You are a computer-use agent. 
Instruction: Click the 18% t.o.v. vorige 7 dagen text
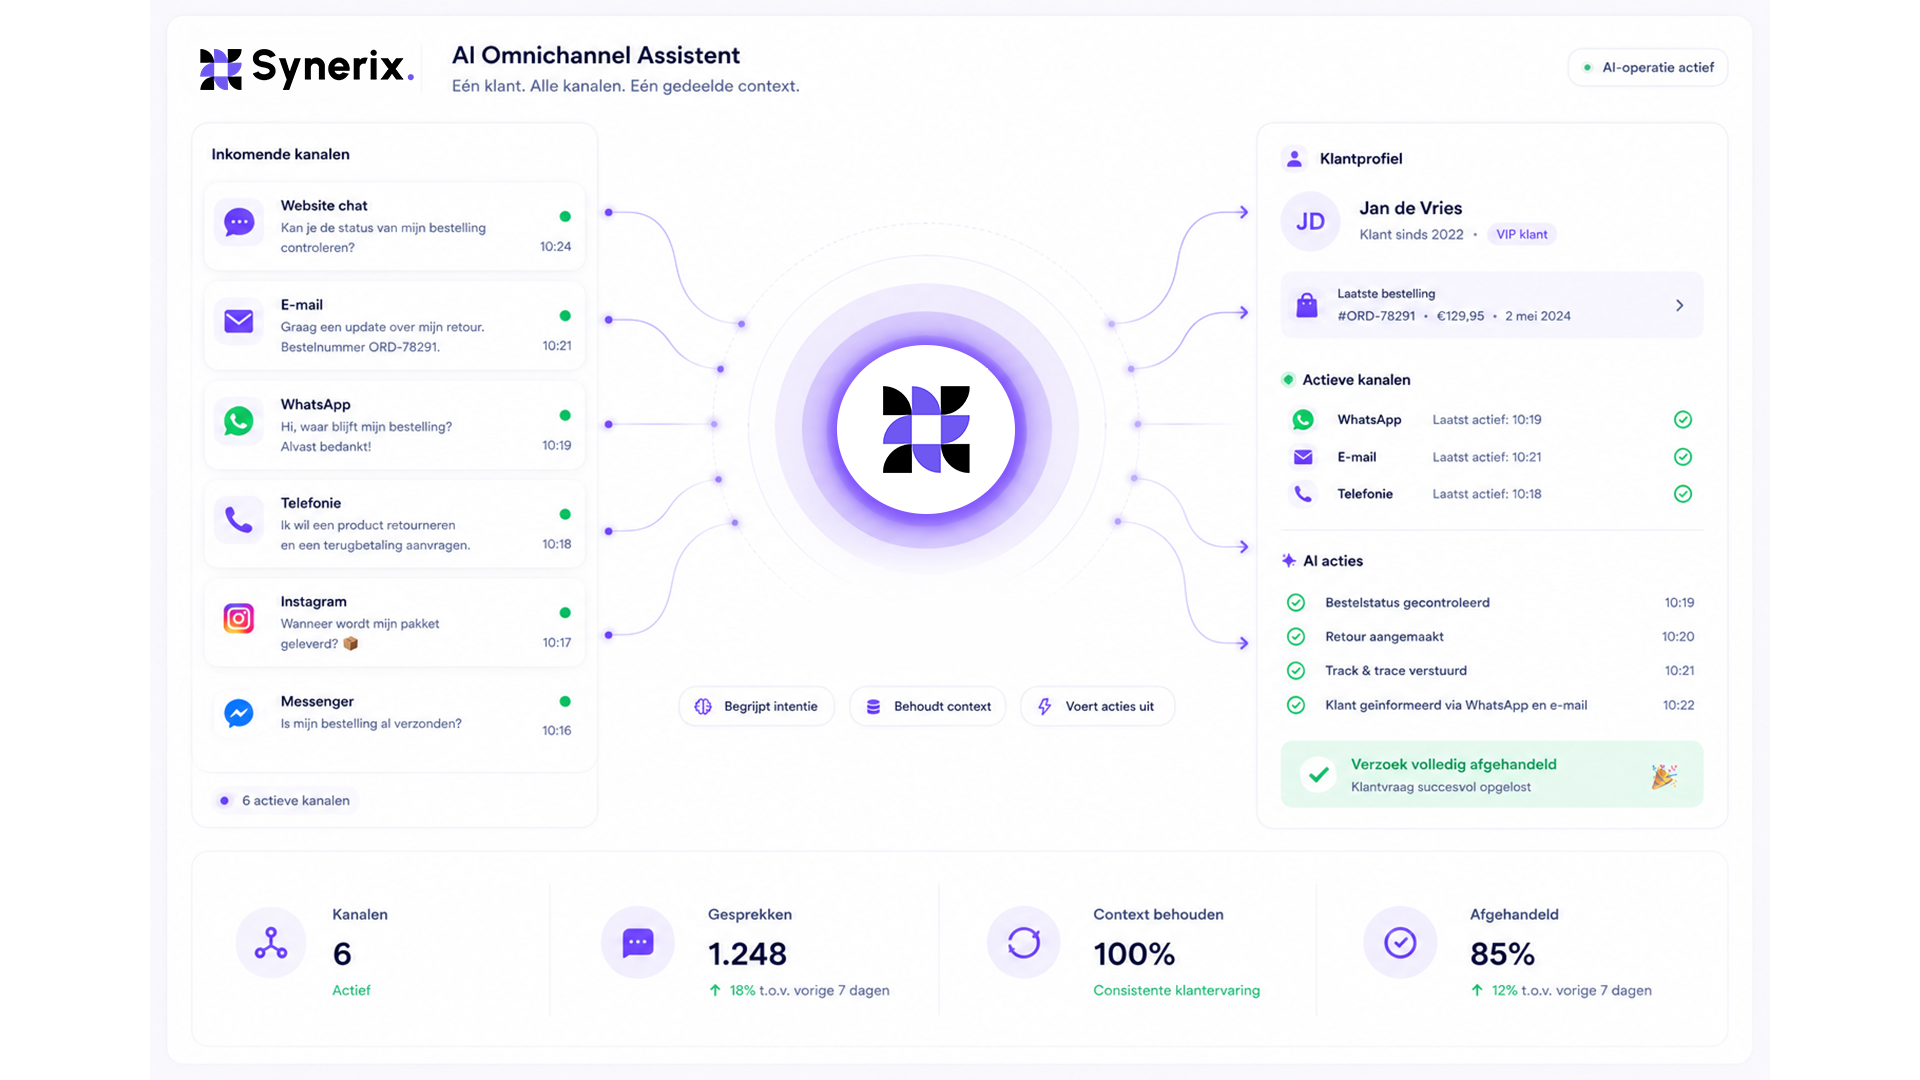click(x=809, y=991)
